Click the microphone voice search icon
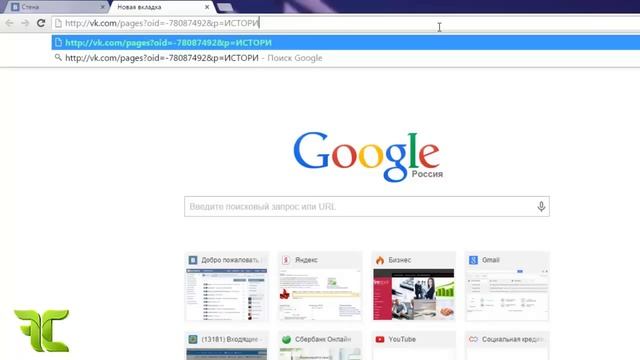Viewport: 640px width, 360px height. tap(541, 207)
